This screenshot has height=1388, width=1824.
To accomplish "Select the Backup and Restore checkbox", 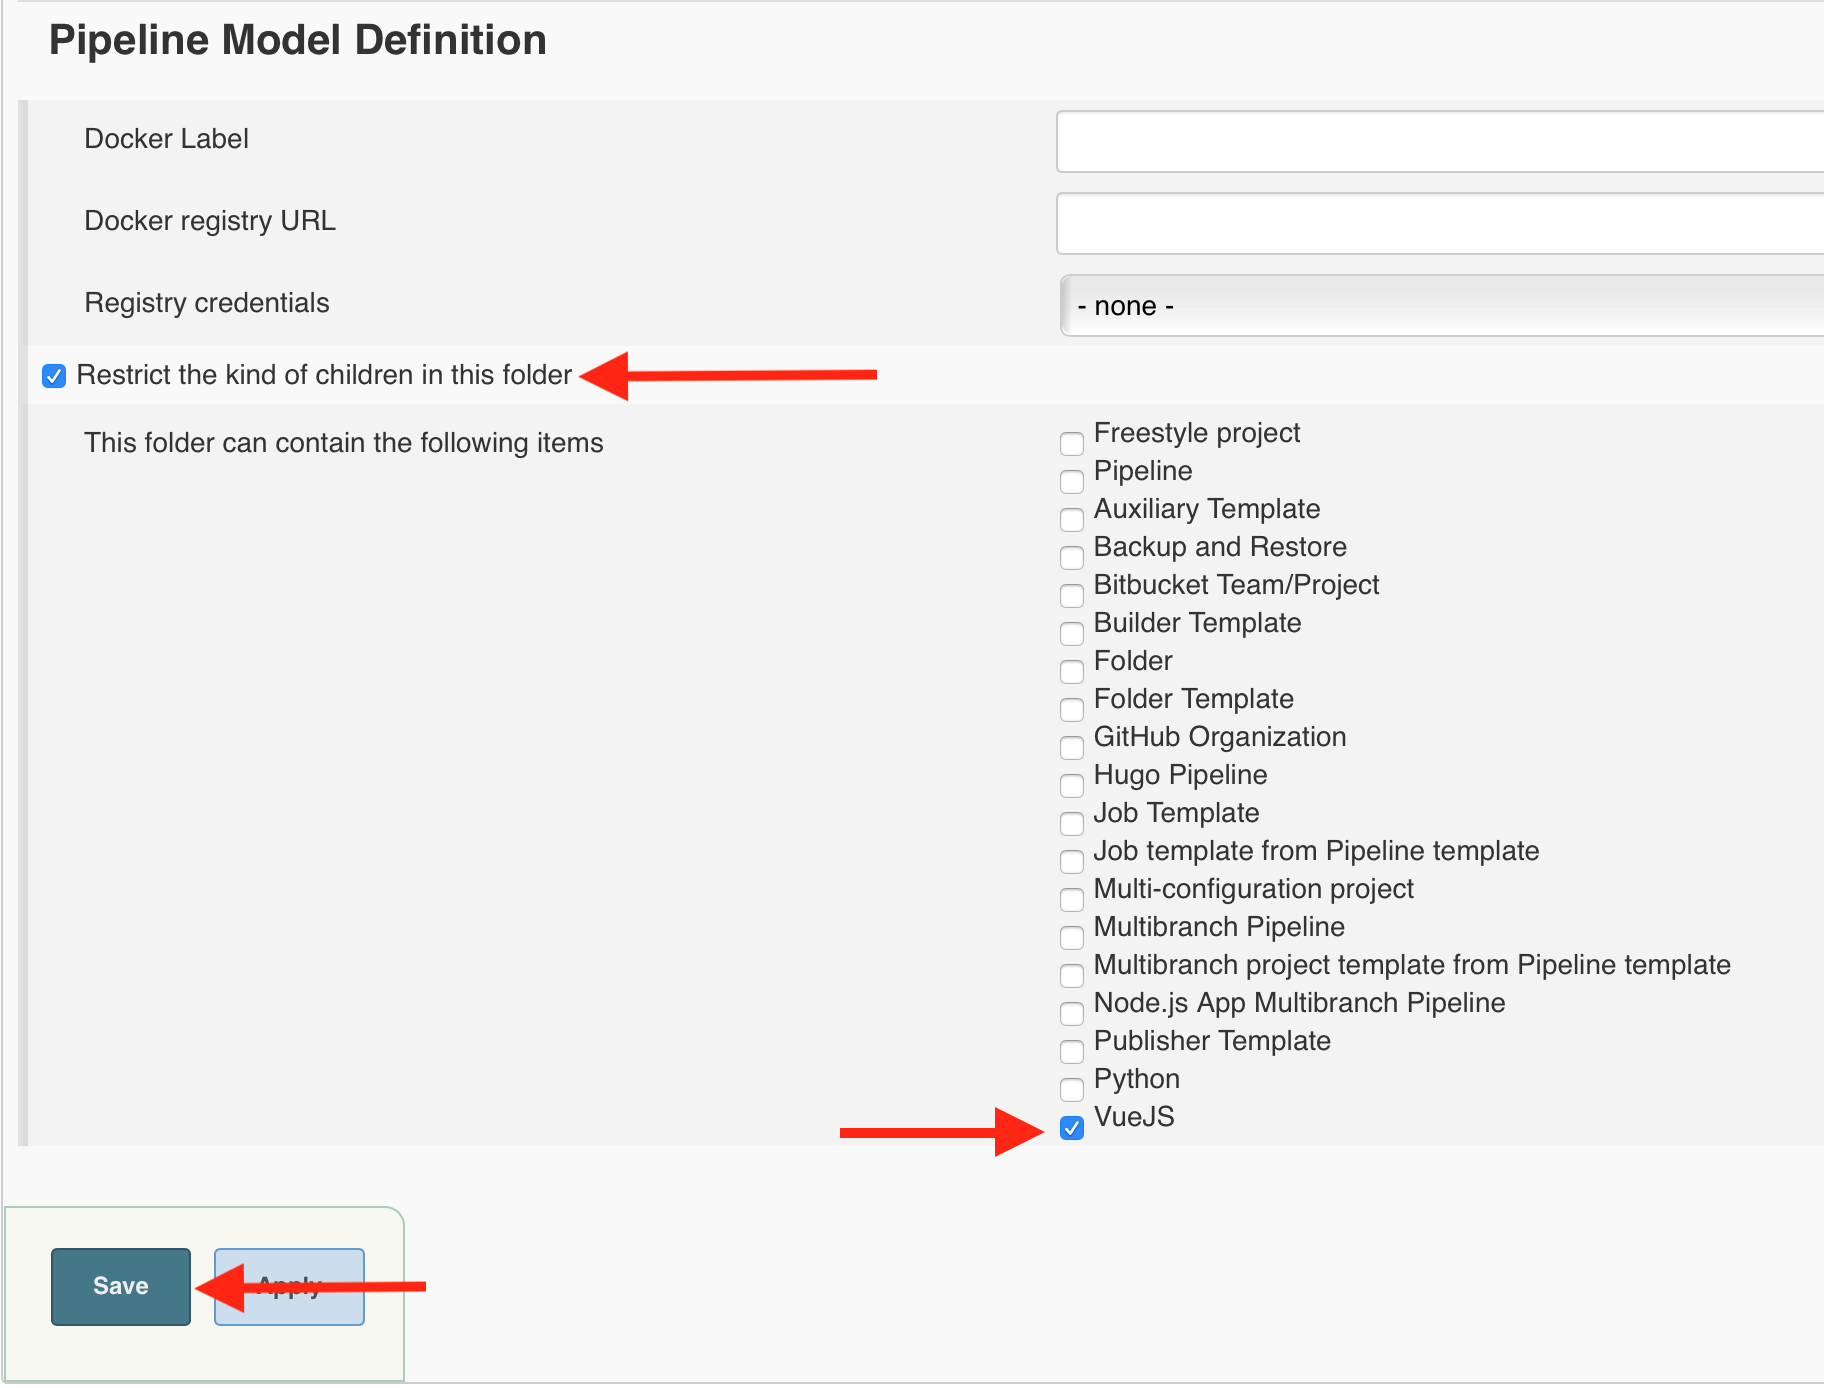I will (x=1072, y=557).
